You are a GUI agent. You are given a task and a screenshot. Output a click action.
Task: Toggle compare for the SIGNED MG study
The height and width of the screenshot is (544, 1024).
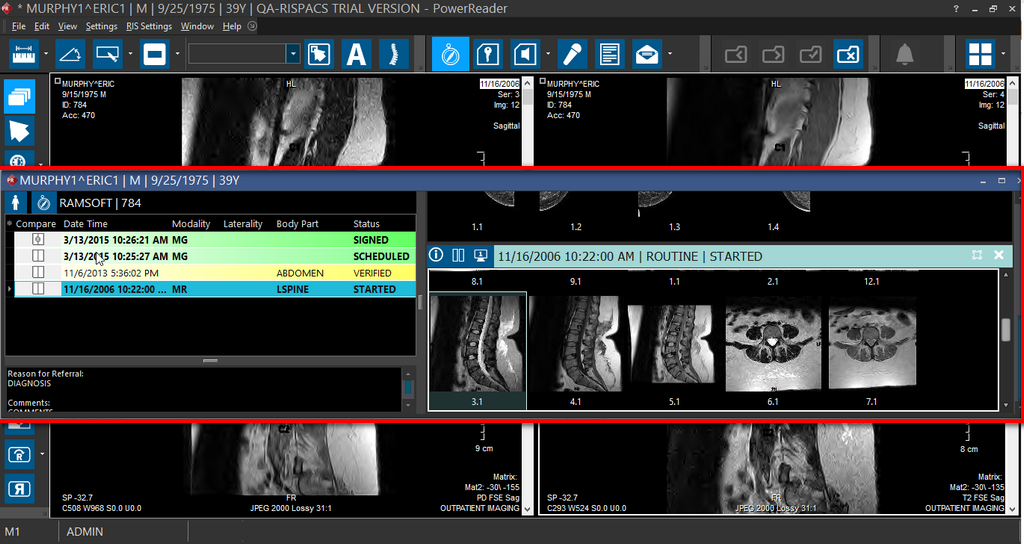tap(39, 240)
